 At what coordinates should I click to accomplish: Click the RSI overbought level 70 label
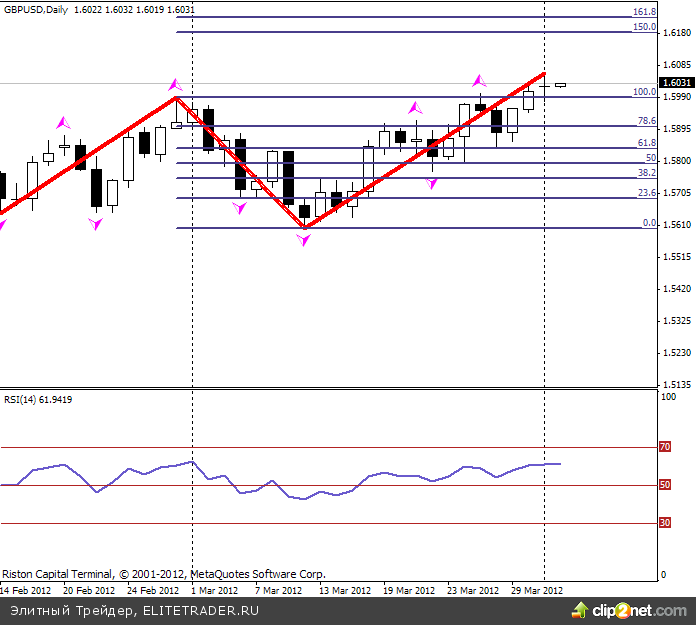point(664,448)
